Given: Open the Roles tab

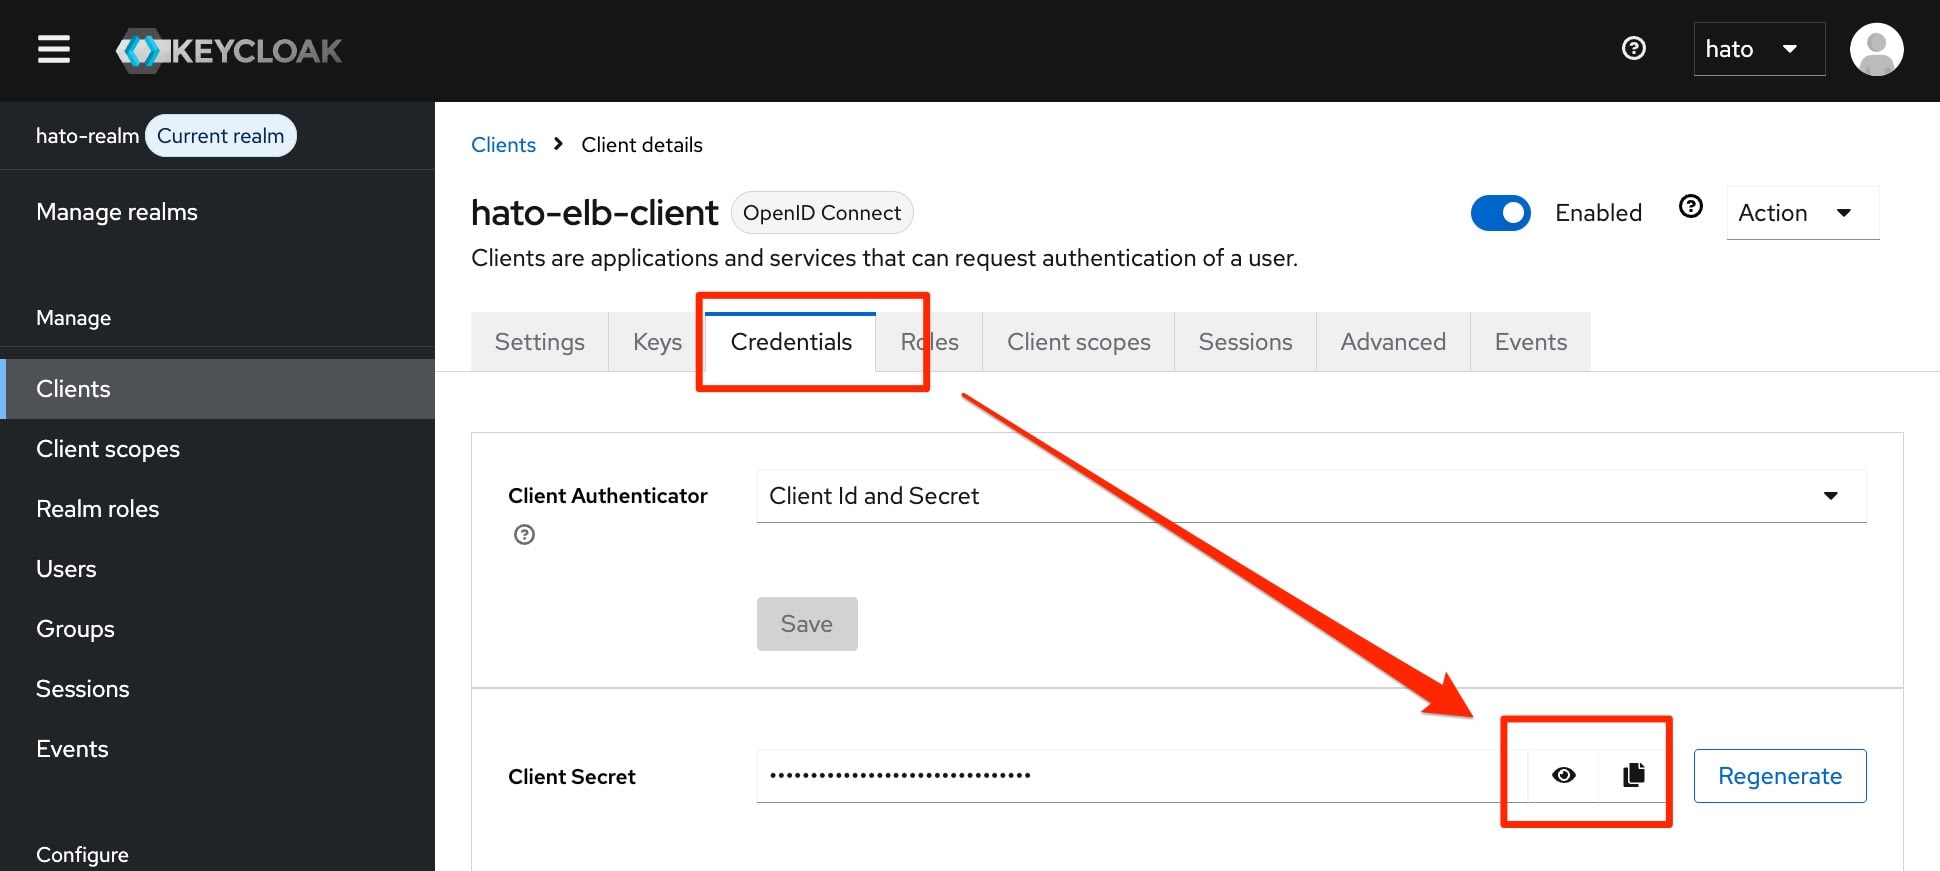Looking at the screenshot, I should 929,342.
